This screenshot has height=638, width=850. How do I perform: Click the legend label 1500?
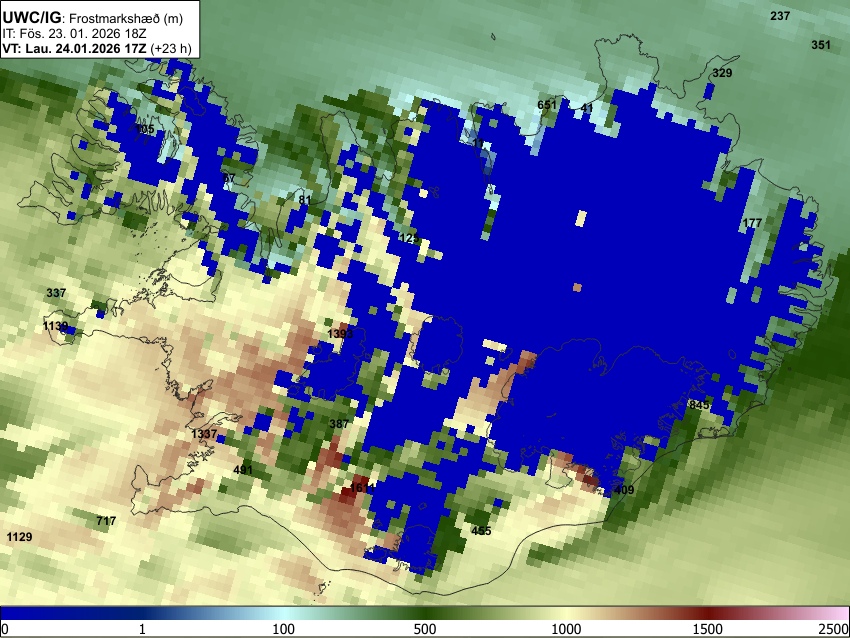click(708, 629)
